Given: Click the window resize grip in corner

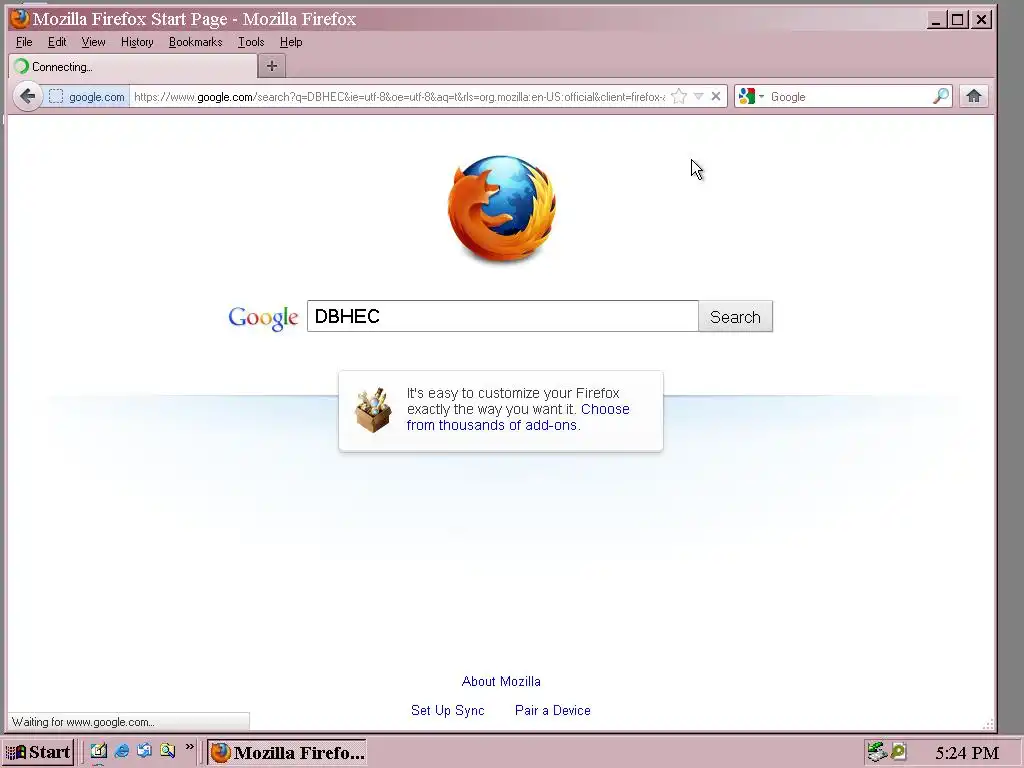Looking at the screenshot, I should (988, 724).
